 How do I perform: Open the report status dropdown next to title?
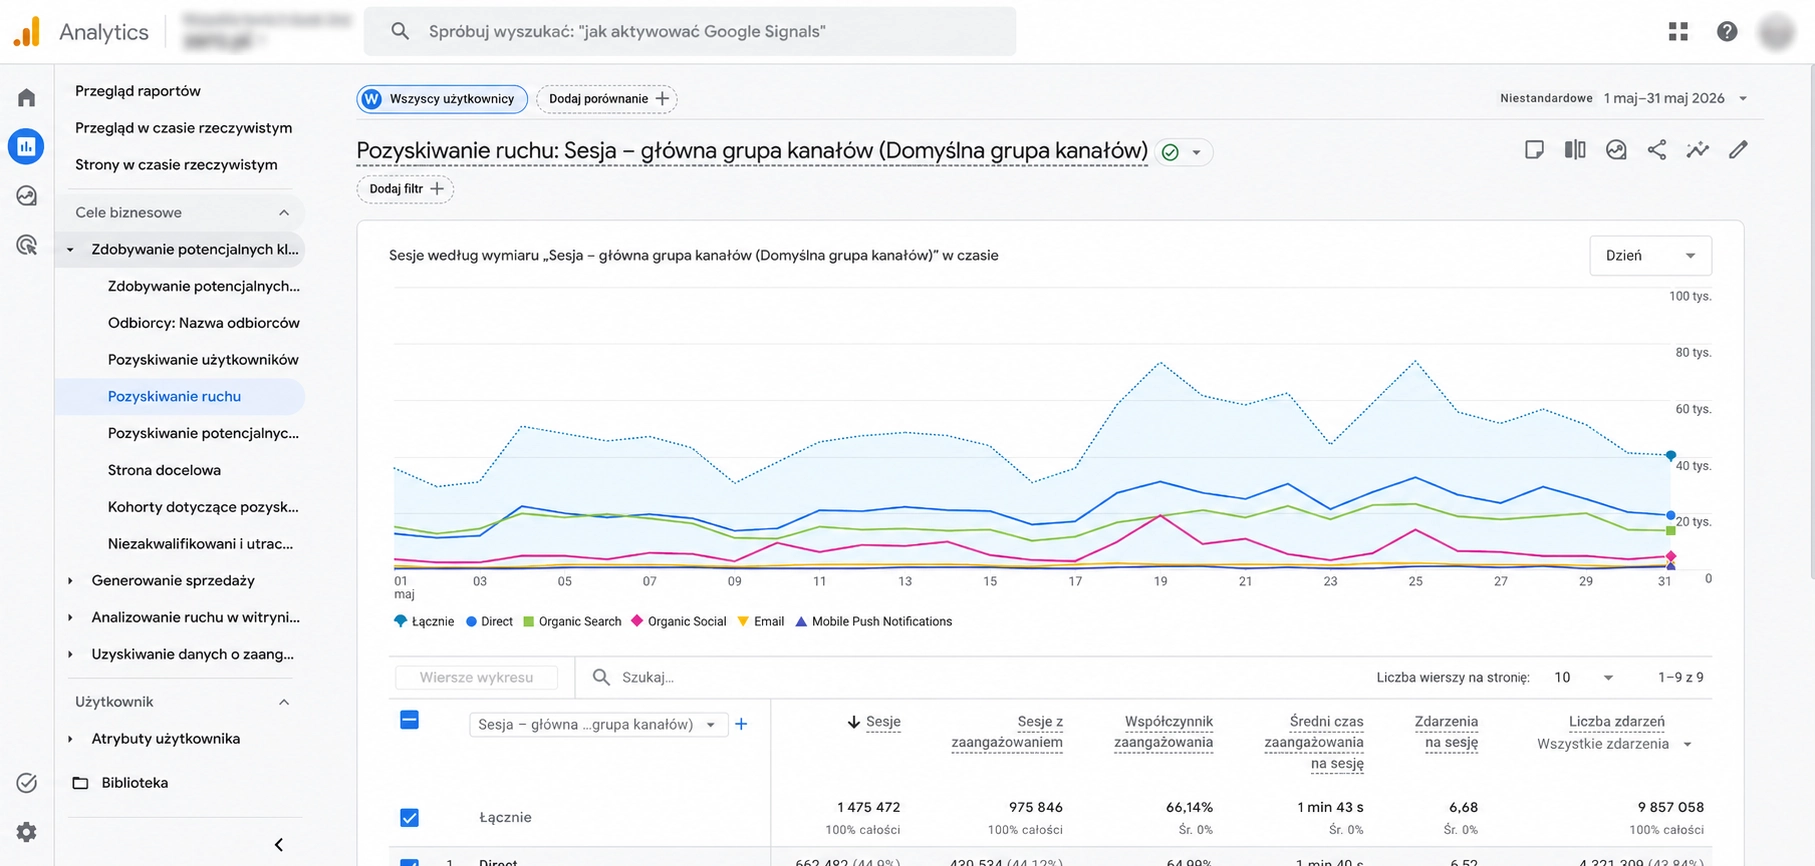tap(1184, 152)
